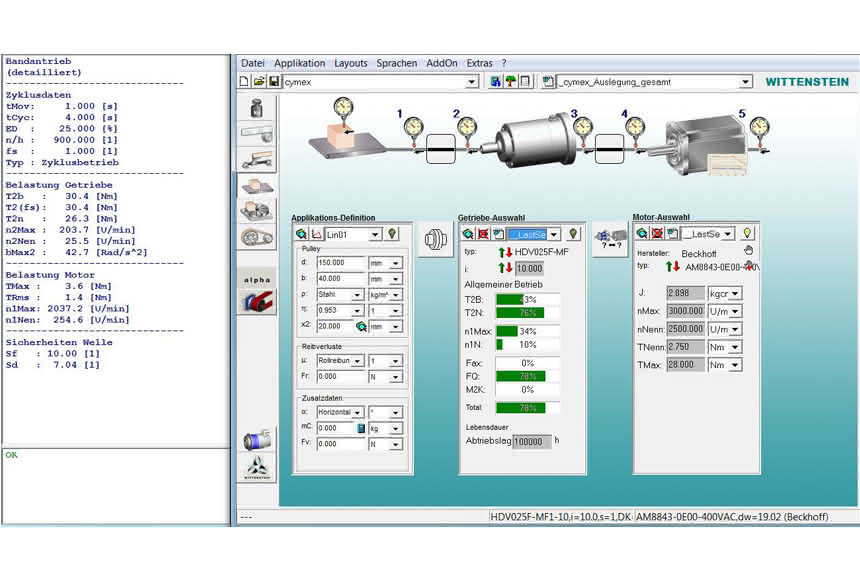Open search in Applikations-Definition panel

coord(301,234)
